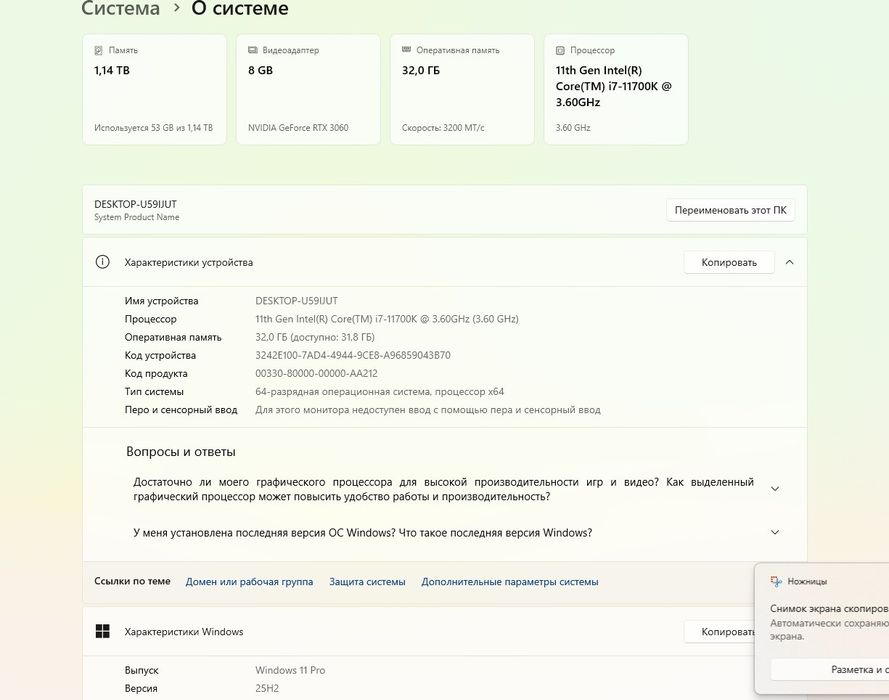
Task: Open the Оперативная память 32,0 ГБ card
Action: (462, 89)
